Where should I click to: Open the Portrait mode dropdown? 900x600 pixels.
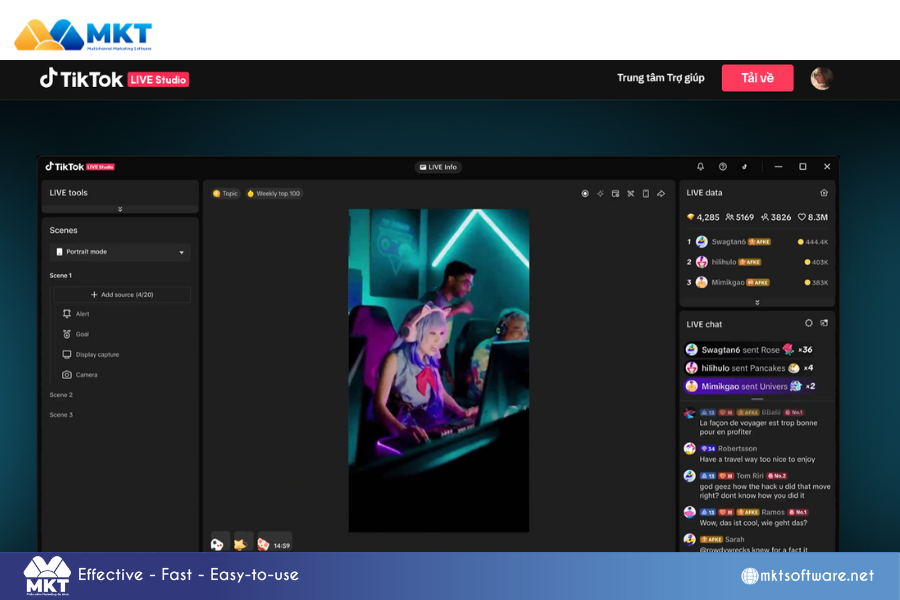[x=120, y=252]
